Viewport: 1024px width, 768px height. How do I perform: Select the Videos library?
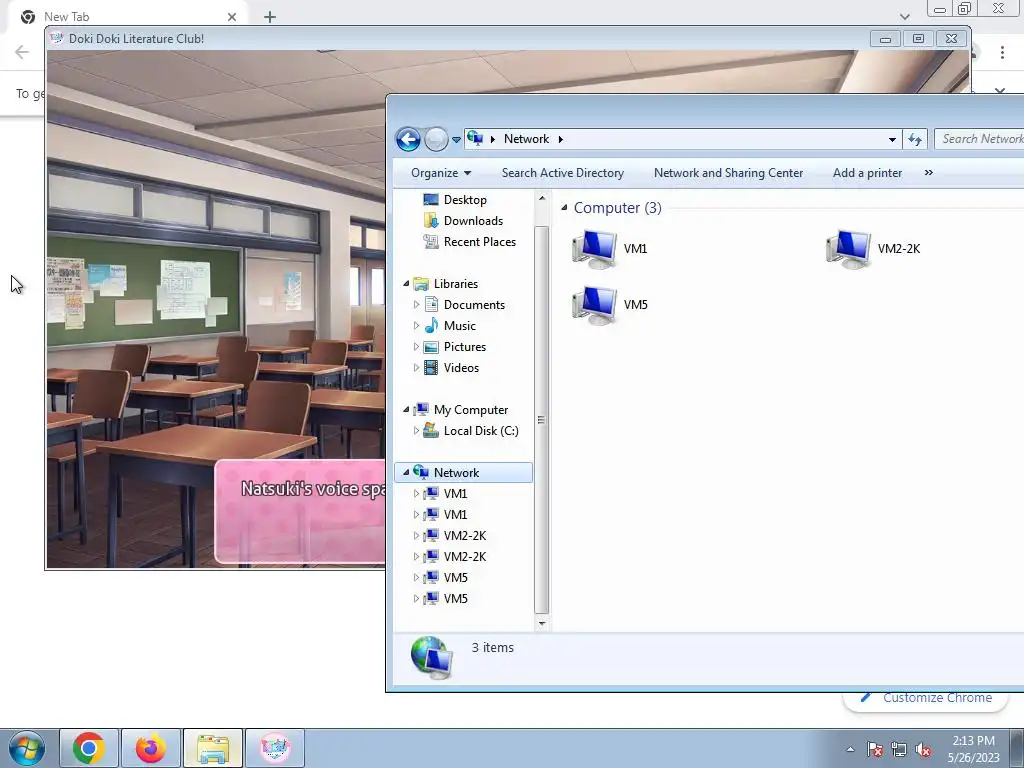point(461,368)
